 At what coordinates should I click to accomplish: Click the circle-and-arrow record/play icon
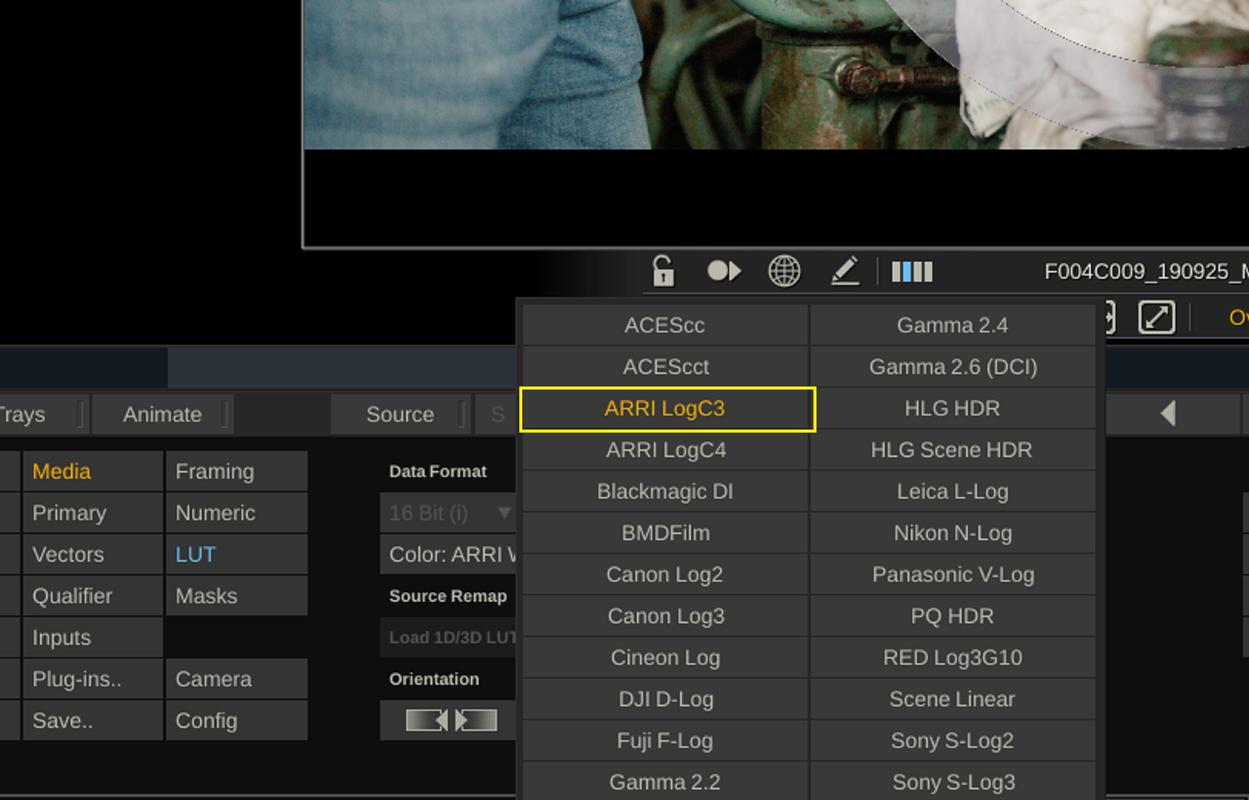724,271
